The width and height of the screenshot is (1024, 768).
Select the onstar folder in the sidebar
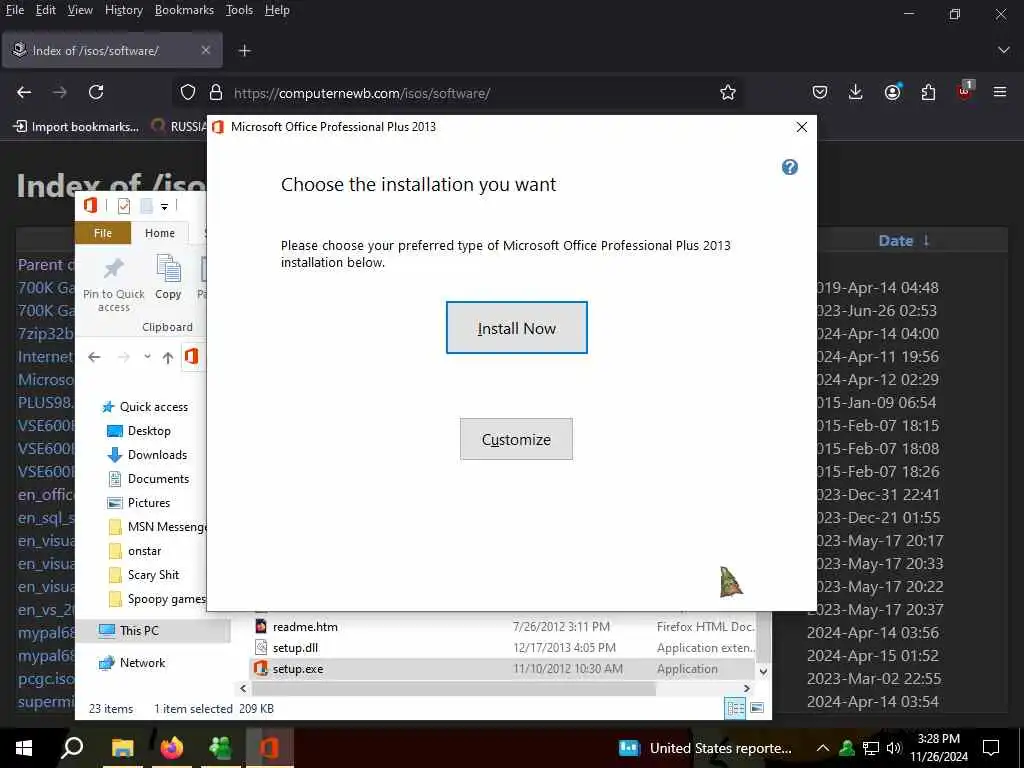135,551
